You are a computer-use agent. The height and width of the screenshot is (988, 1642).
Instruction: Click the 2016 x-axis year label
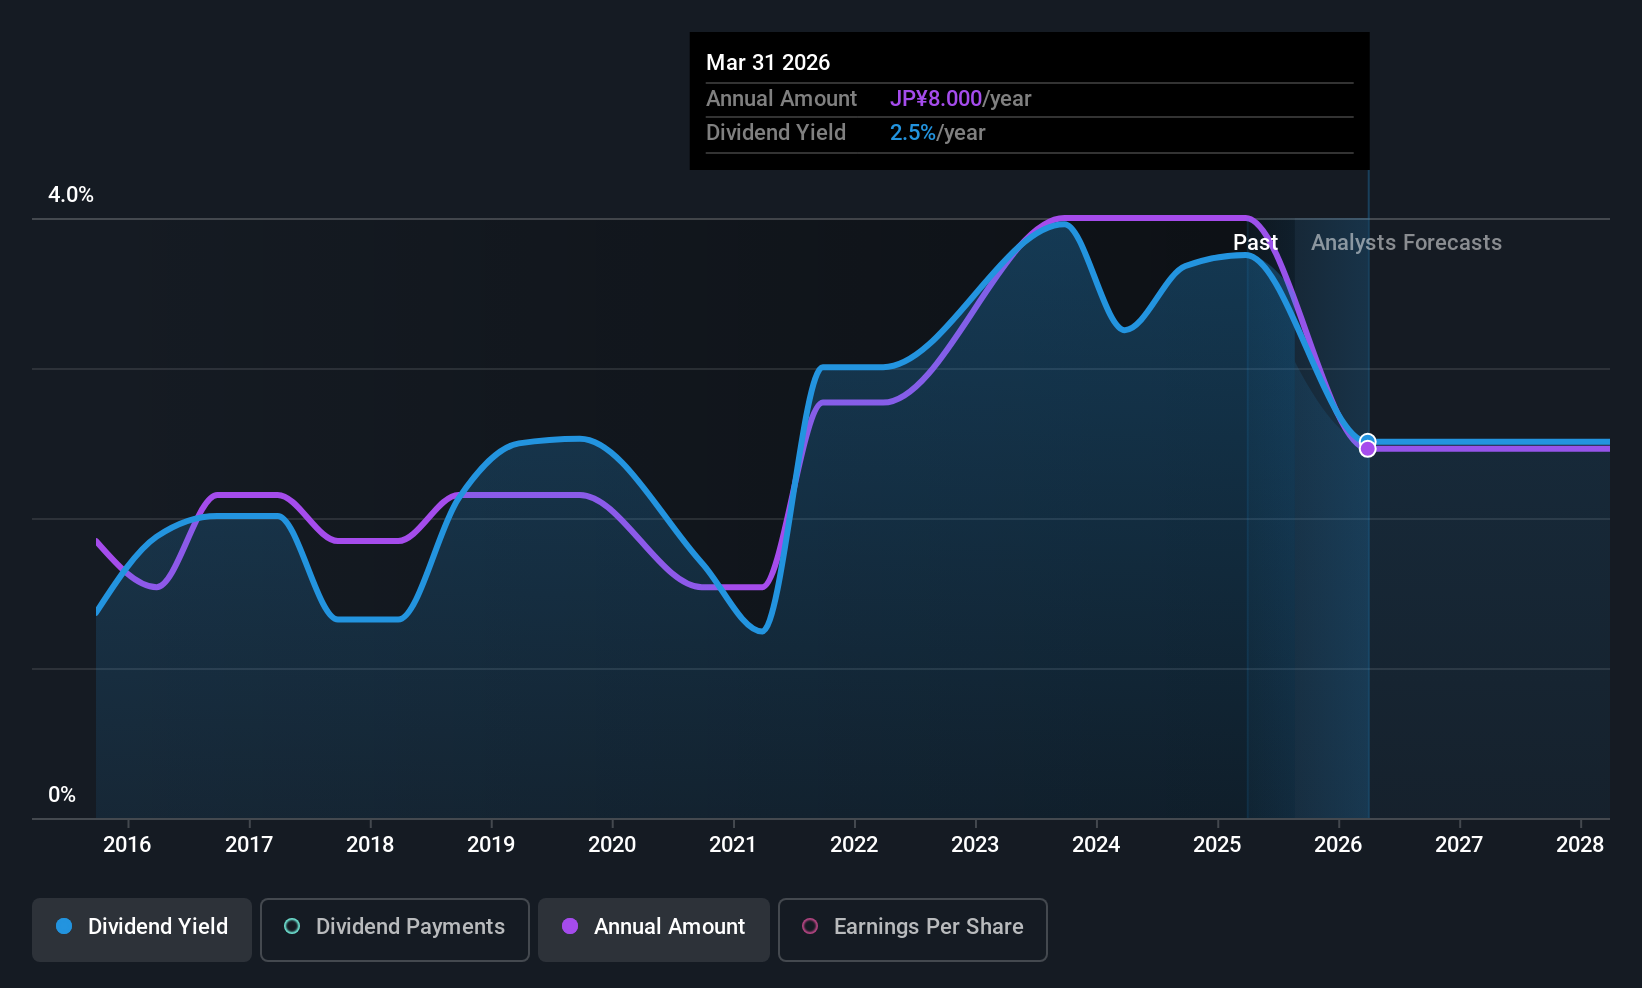(x=127, y=845)
